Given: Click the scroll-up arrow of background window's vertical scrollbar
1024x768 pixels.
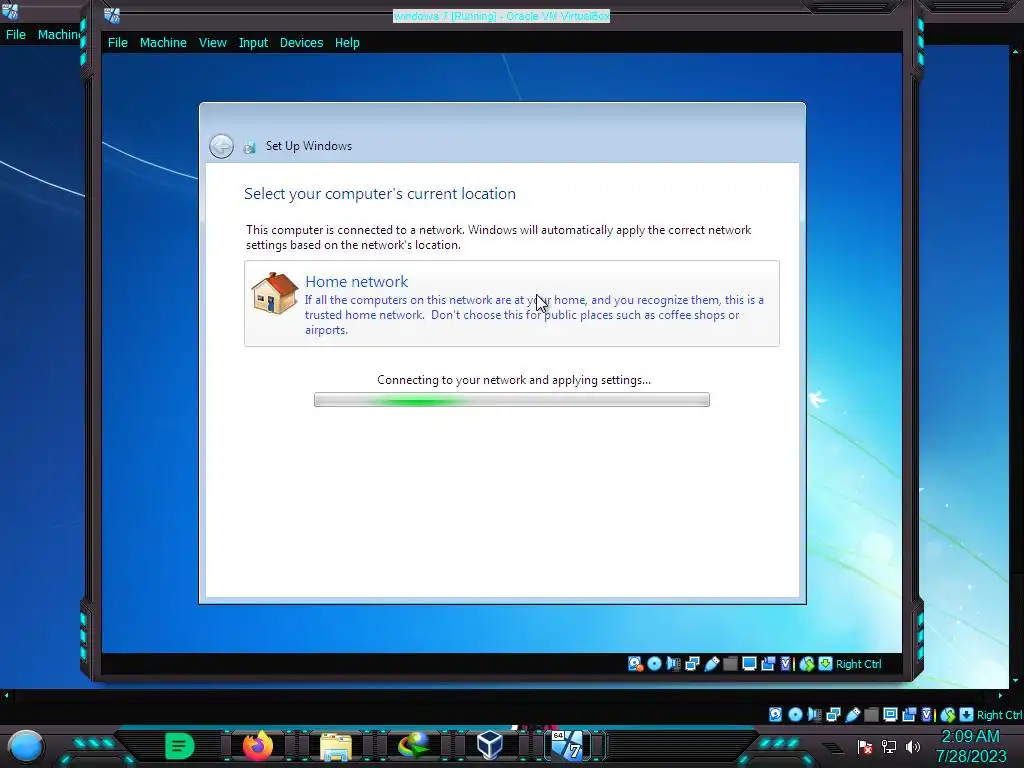Looking at the screenshot, I should [1016, 51].
